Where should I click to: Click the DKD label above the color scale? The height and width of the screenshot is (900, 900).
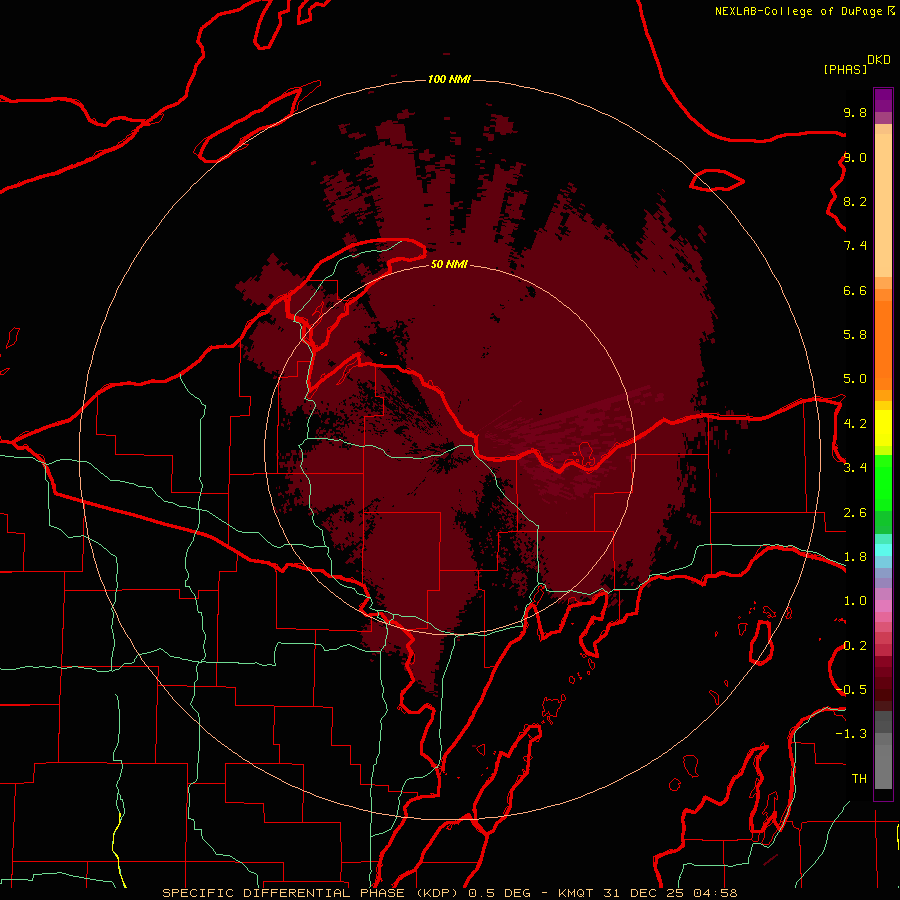pos(879,60)
